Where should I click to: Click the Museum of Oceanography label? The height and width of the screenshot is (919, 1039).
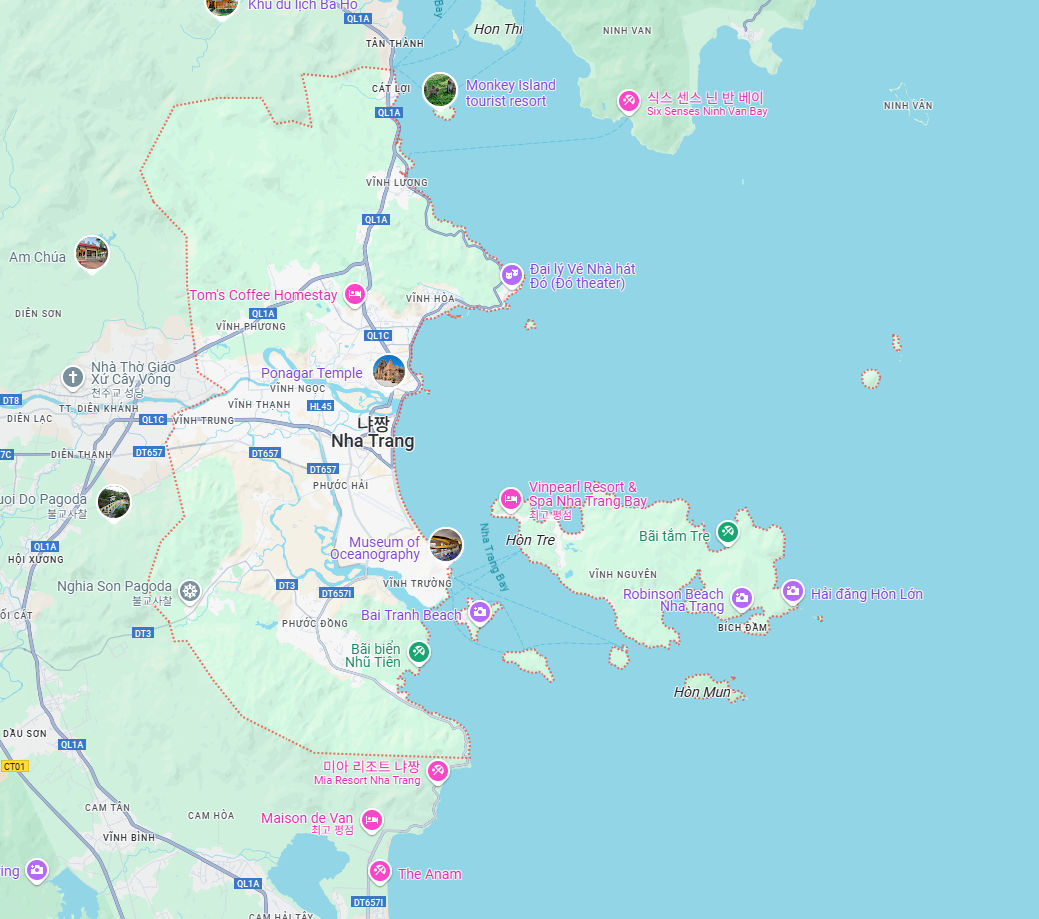[375, 548]
